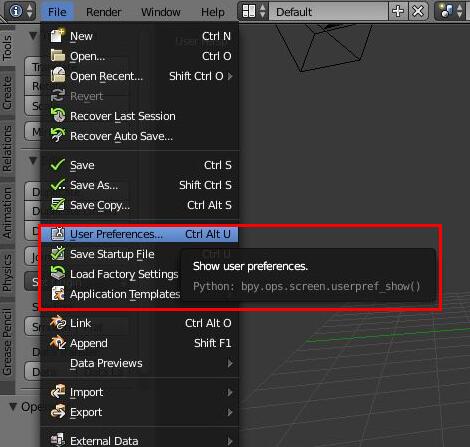Screen dimensions: 470x447
Task: Click the Default layout name field
Action: pos(328,12)
